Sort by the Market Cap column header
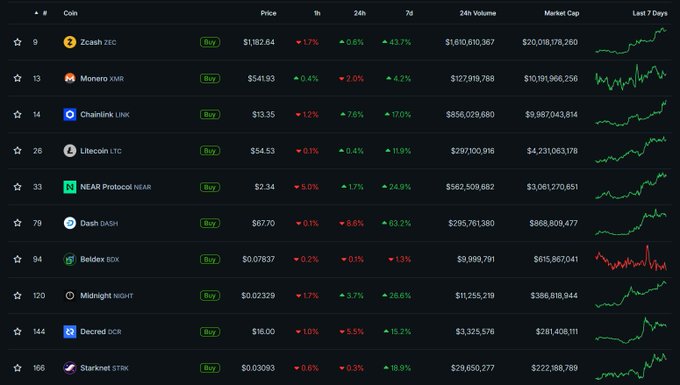The height and width of the screenshot is (385, 680). (562, 13)
